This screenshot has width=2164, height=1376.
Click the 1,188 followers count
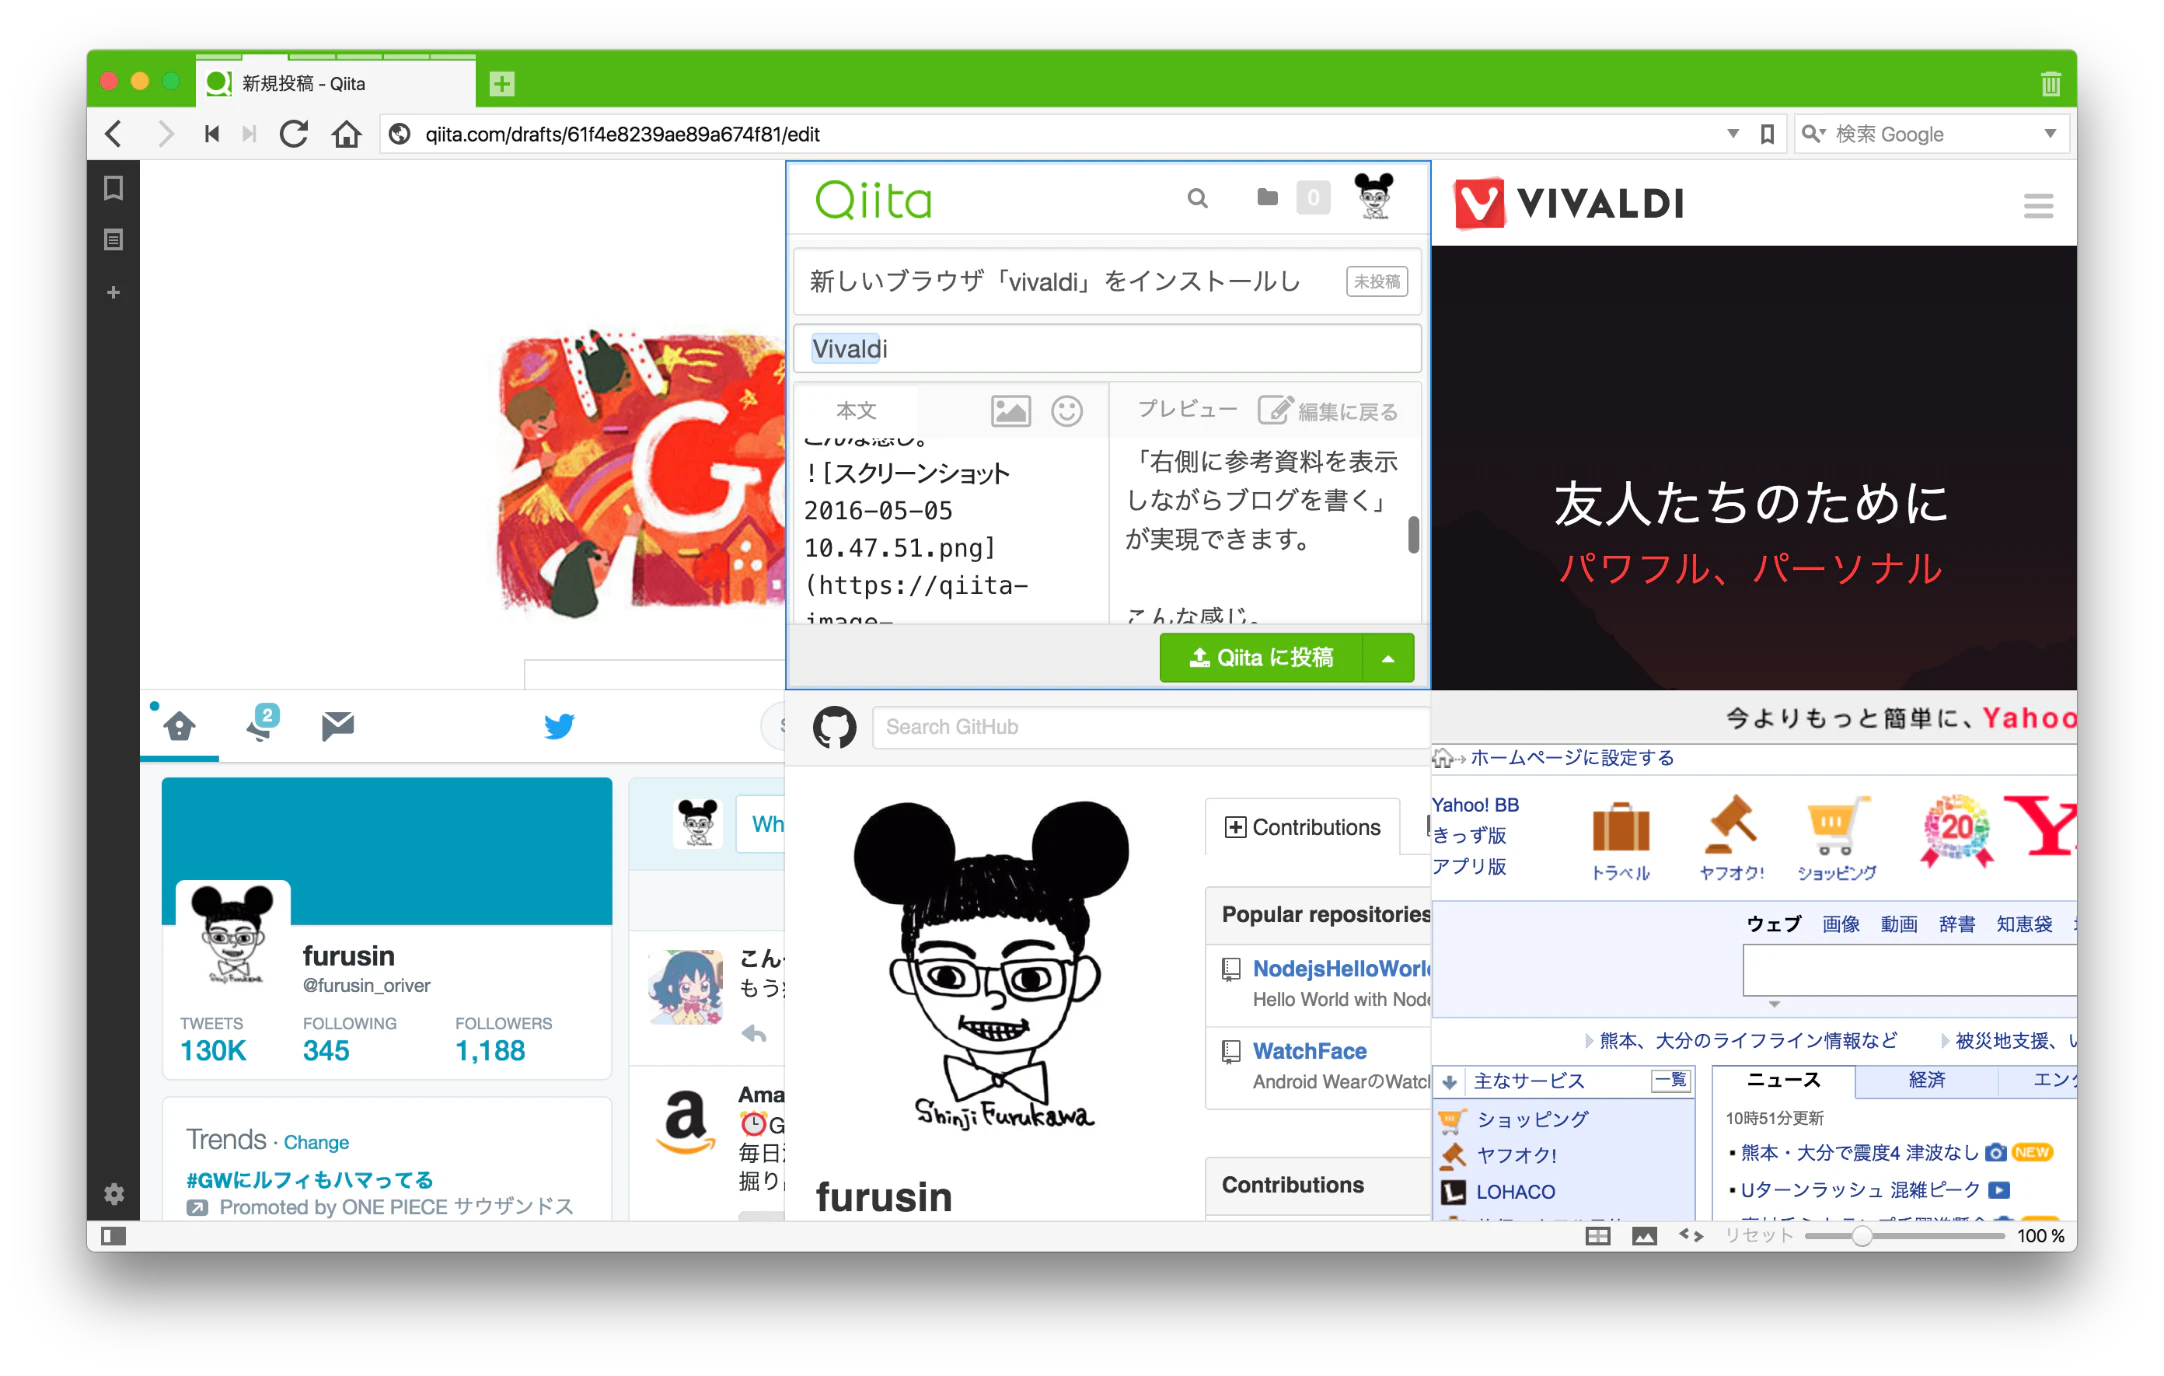pyautogui.click(x=490, y=1050)
